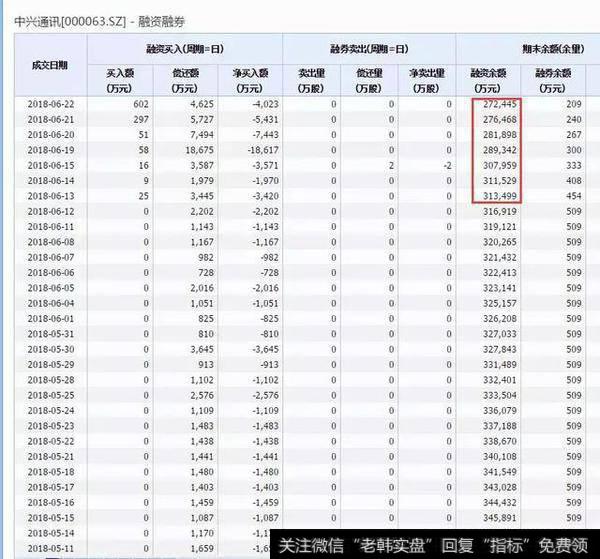Screen dimensions: 600x559
Task: Click the -7,443 net buy cell
Action: click(266, 135)
